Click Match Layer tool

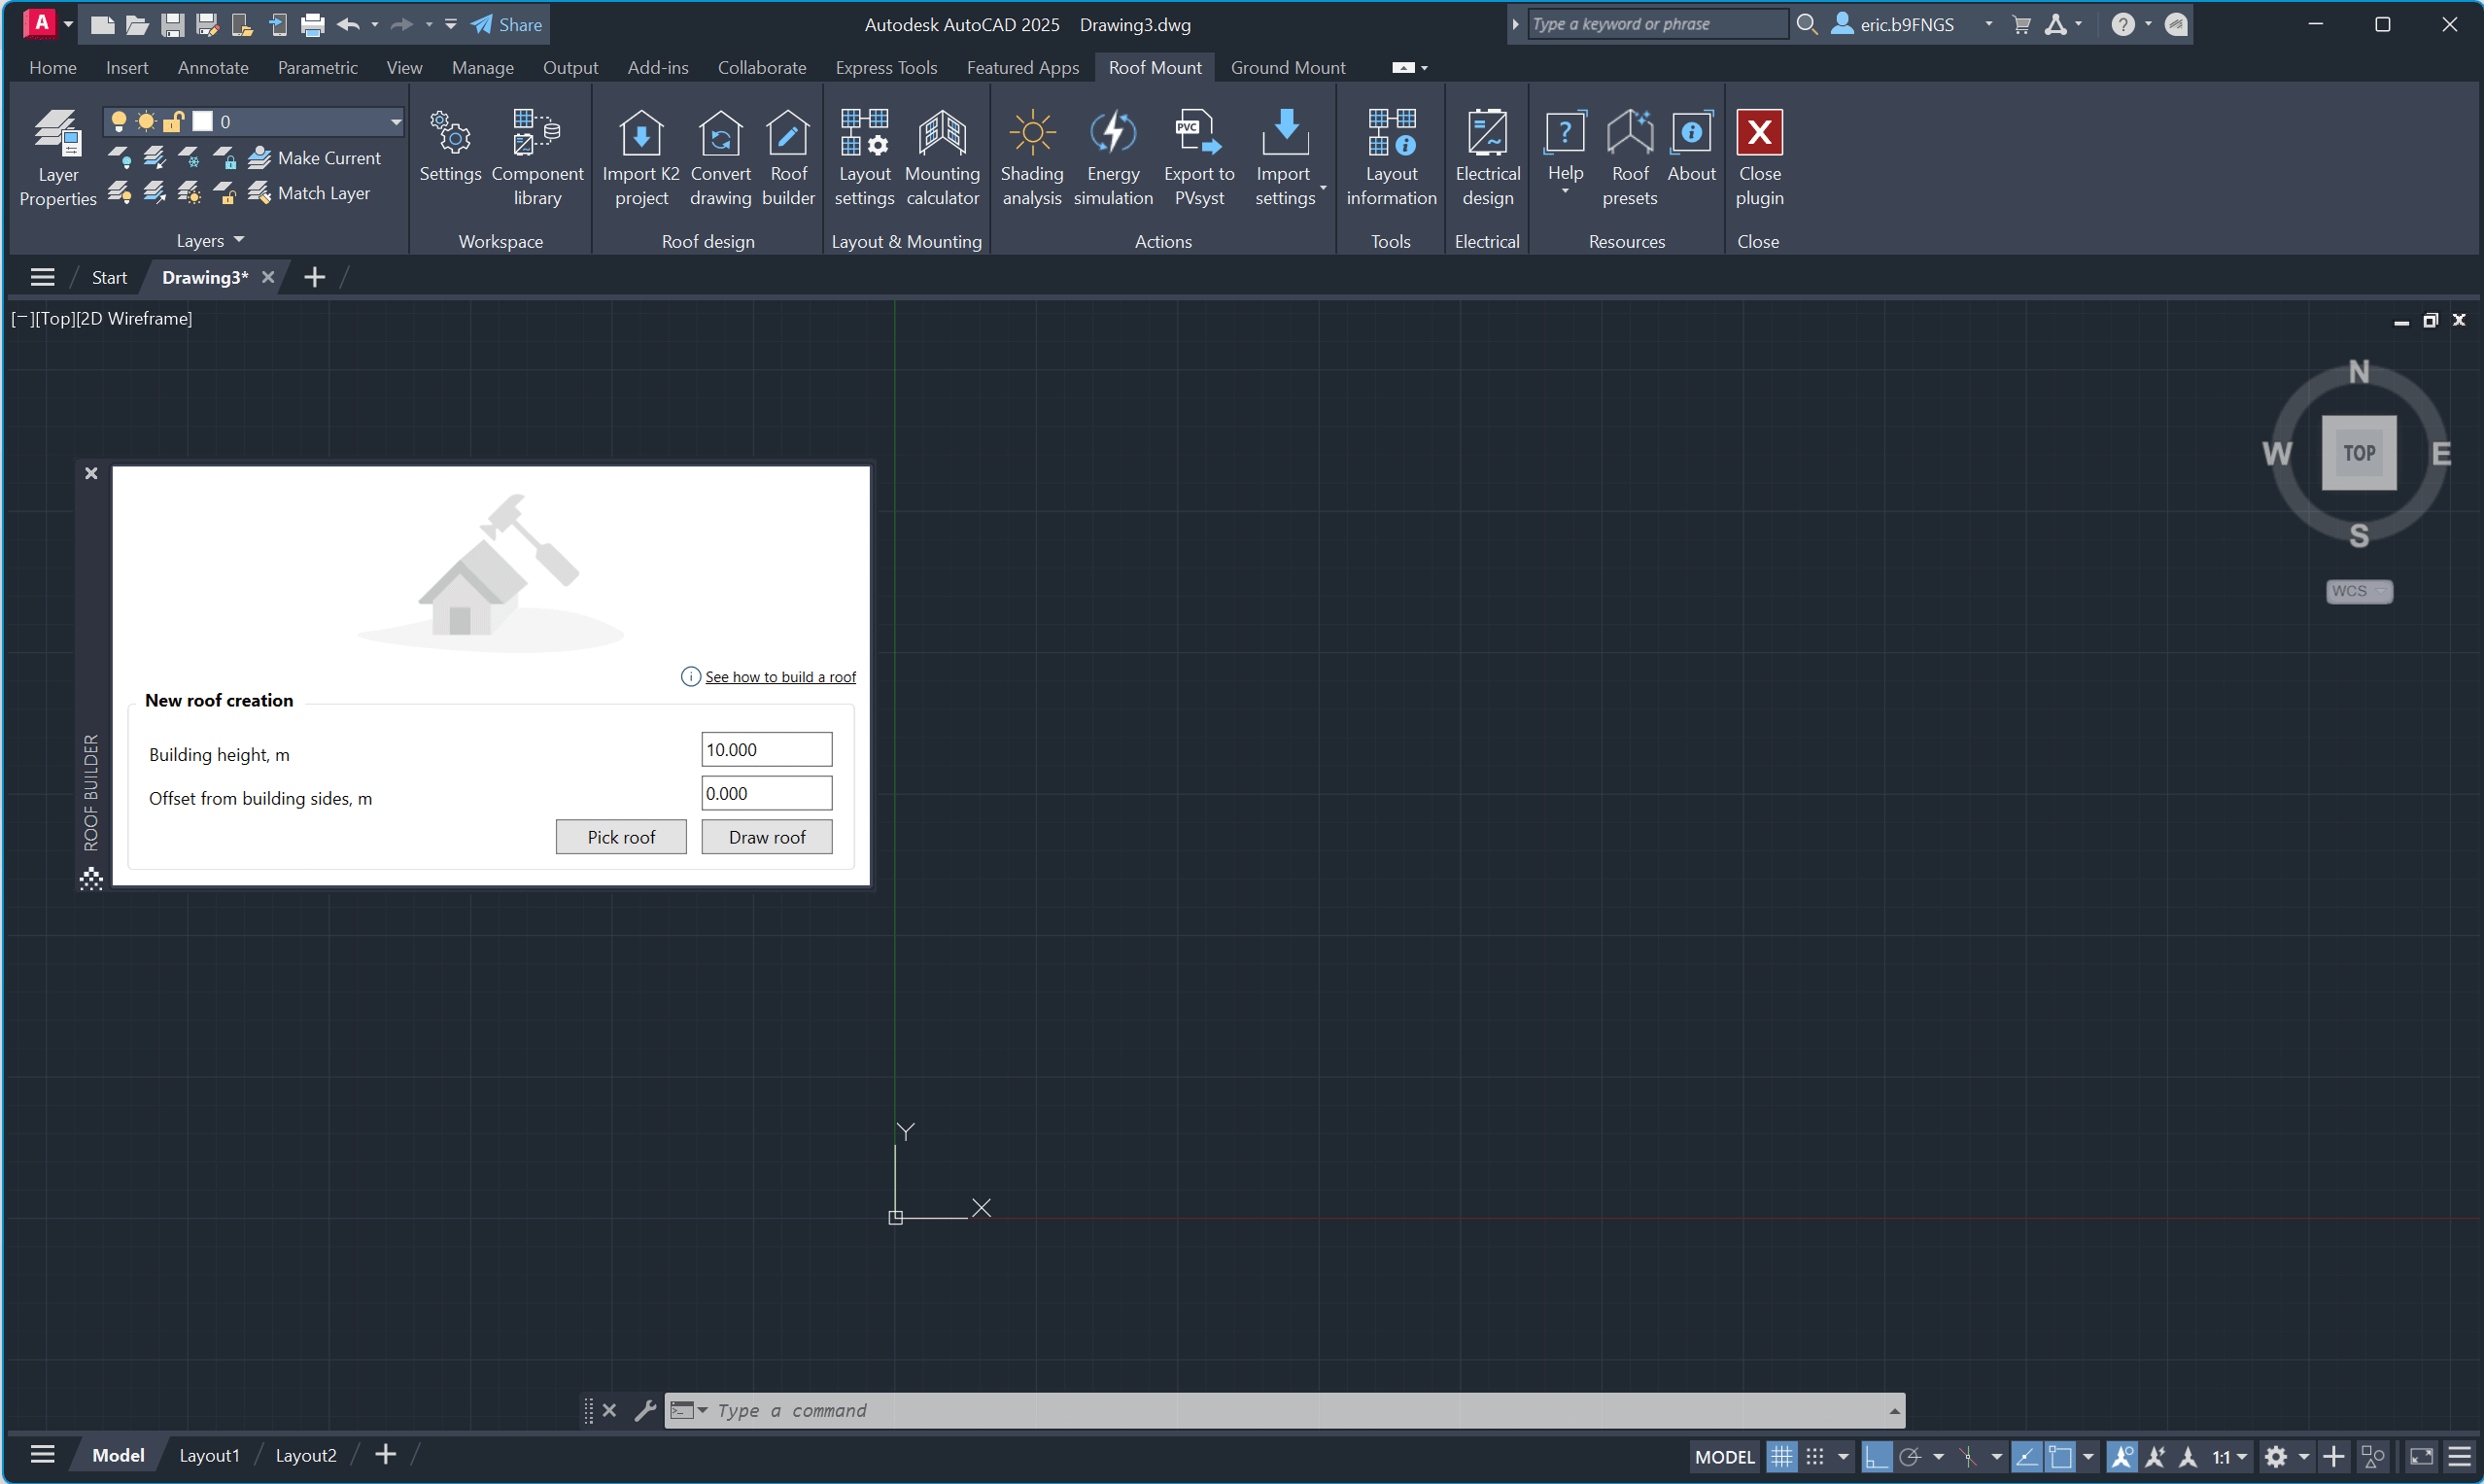(x=310, y=193)
